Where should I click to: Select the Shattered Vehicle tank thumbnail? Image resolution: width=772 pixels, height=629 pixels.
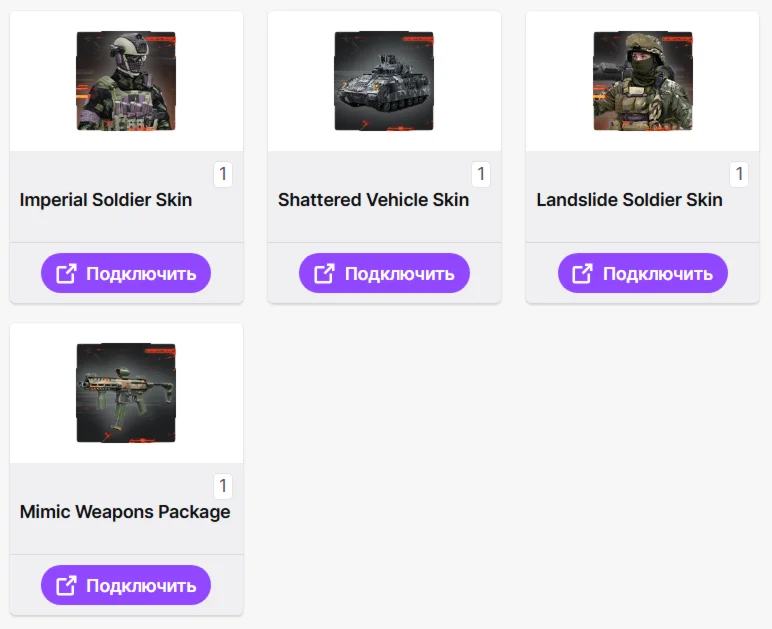coord(384,81)
